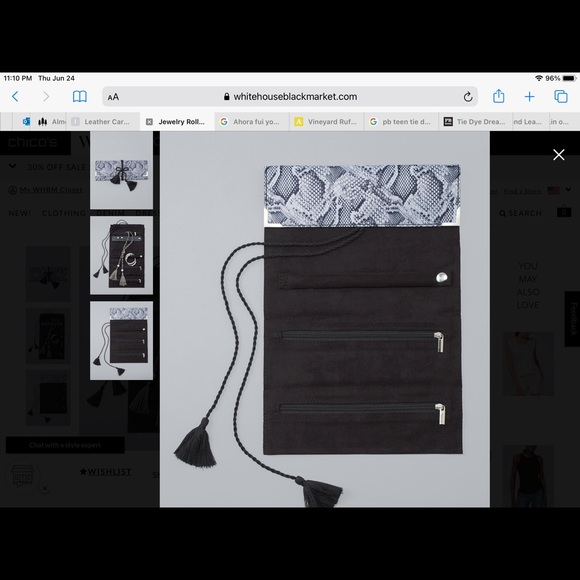Open the Vineyard Ruf... tab
Image resolution: width=580 pixels, height=580 pixels.
pos(327,122)
